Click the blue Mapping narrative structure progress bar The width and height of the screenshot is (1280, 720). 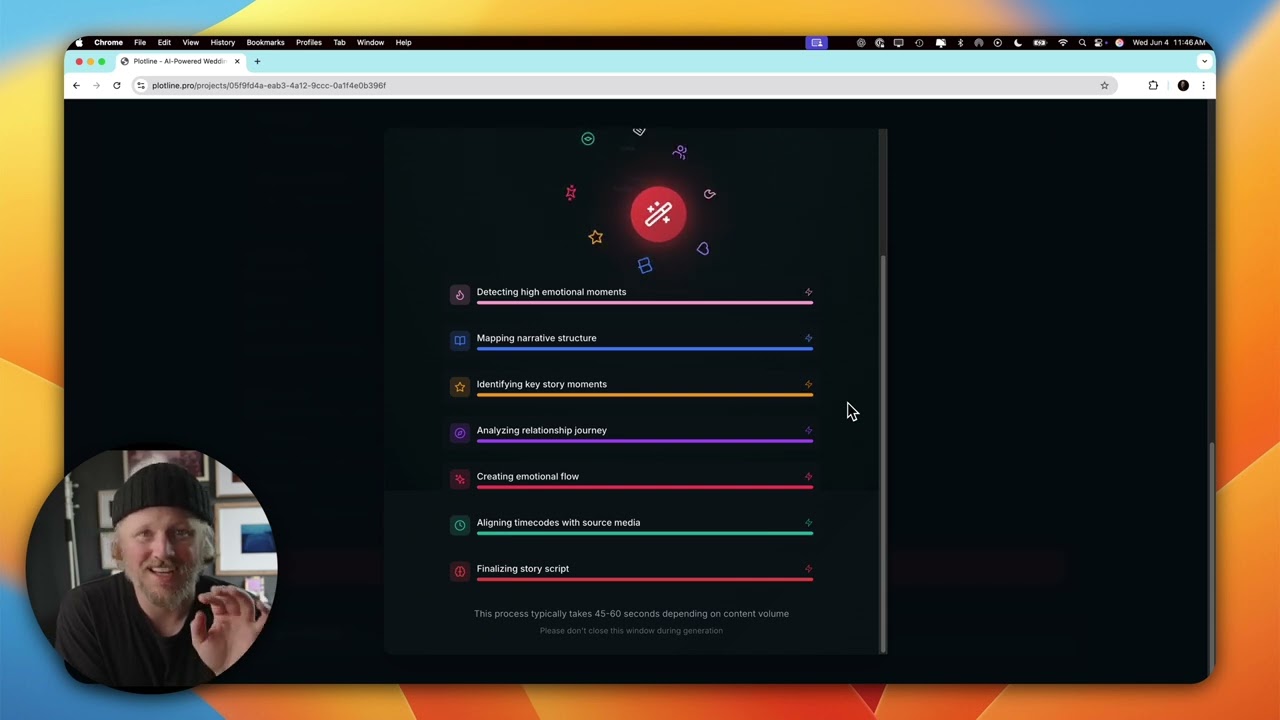(645, 348)
